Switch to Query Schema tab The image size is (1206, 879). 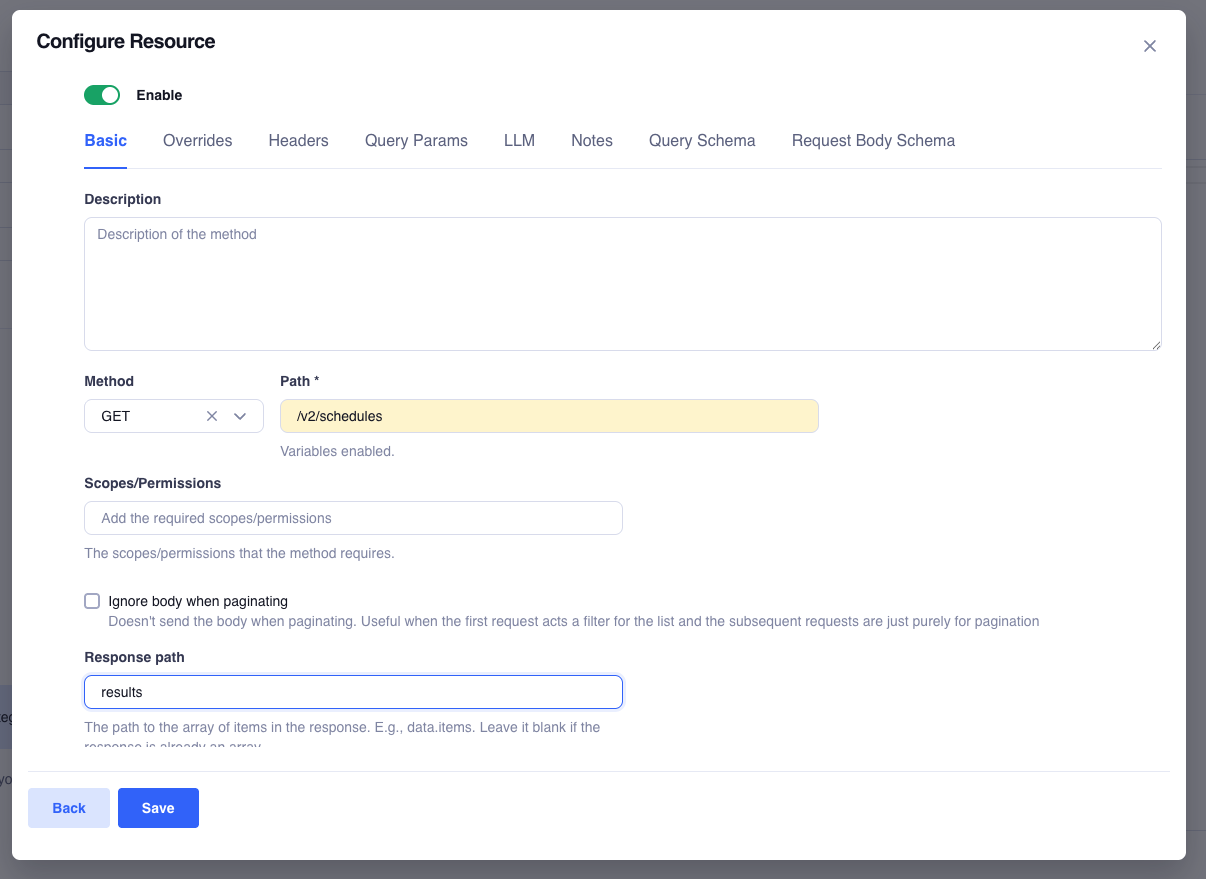[702, 141]
